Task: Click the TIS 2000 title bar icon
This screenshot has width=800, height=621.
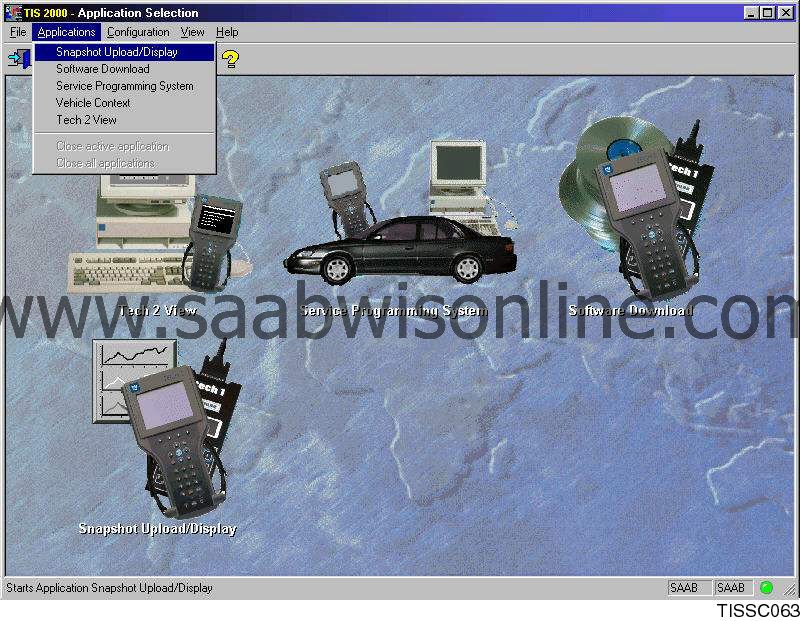Action: pyautogui.click(x=13, y=13)
